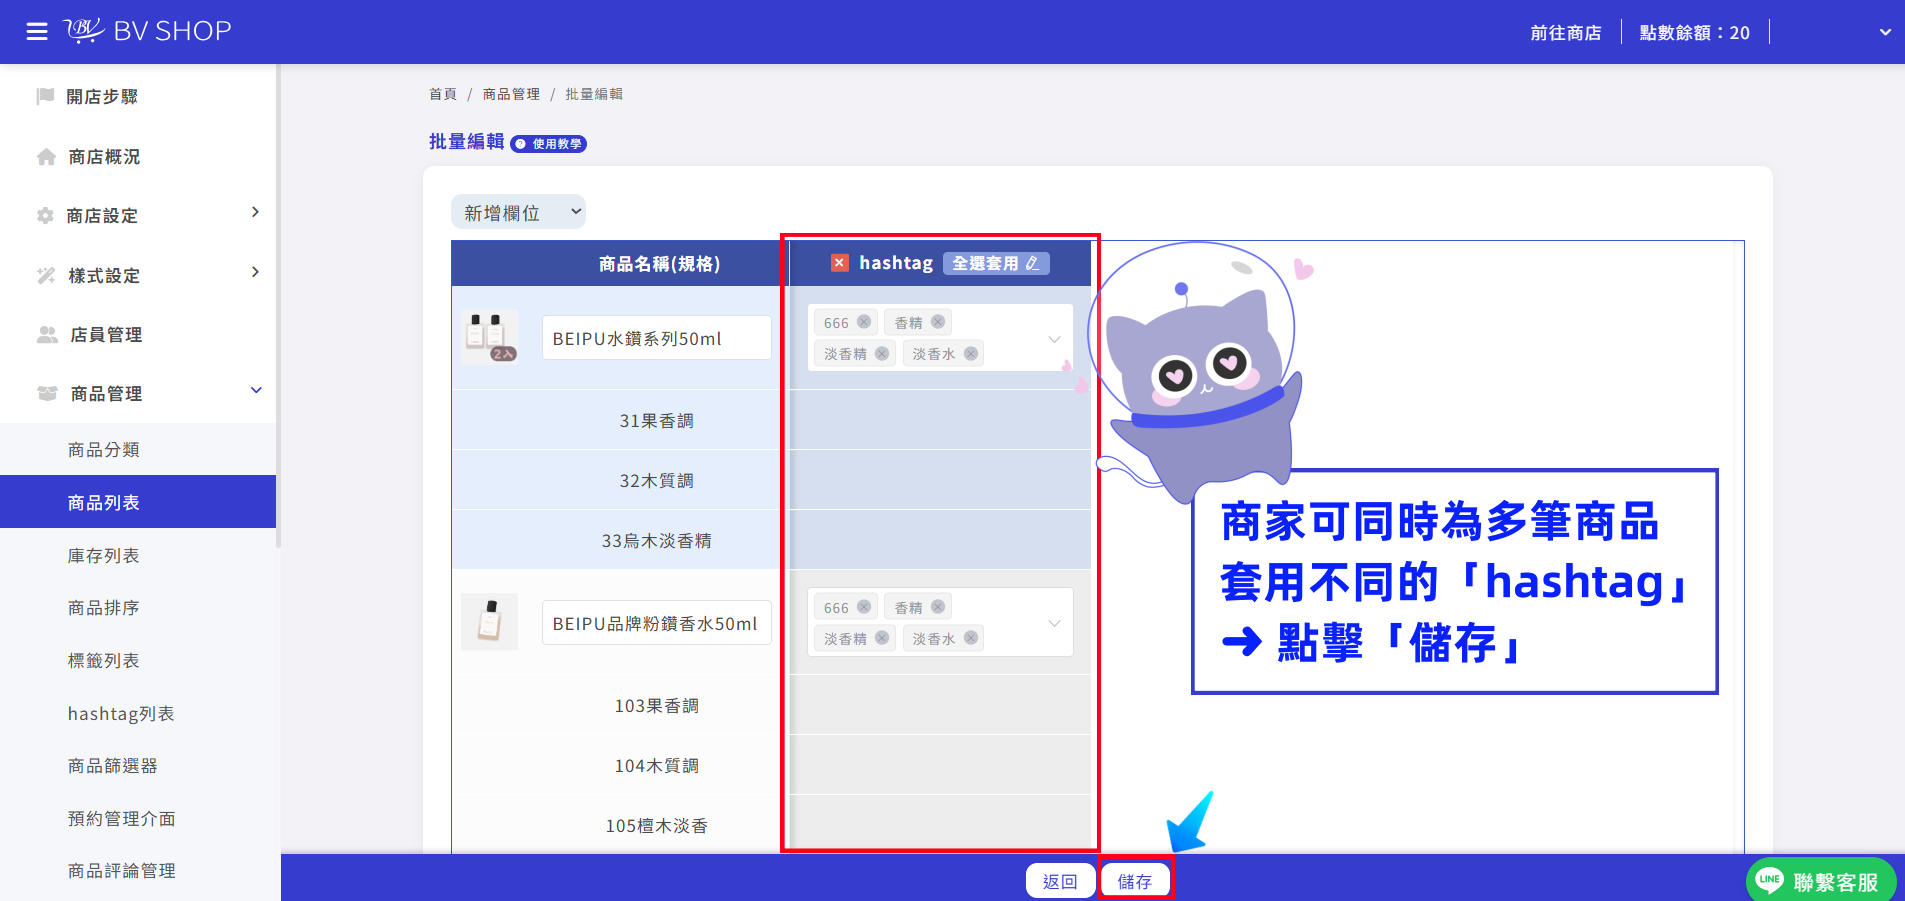Remove tag 淡香水 from BEIPU品牌粉鑽香水50ml
Viewport: 1905px width, 901px height.
pyautogui.click(x=971, y=637)
